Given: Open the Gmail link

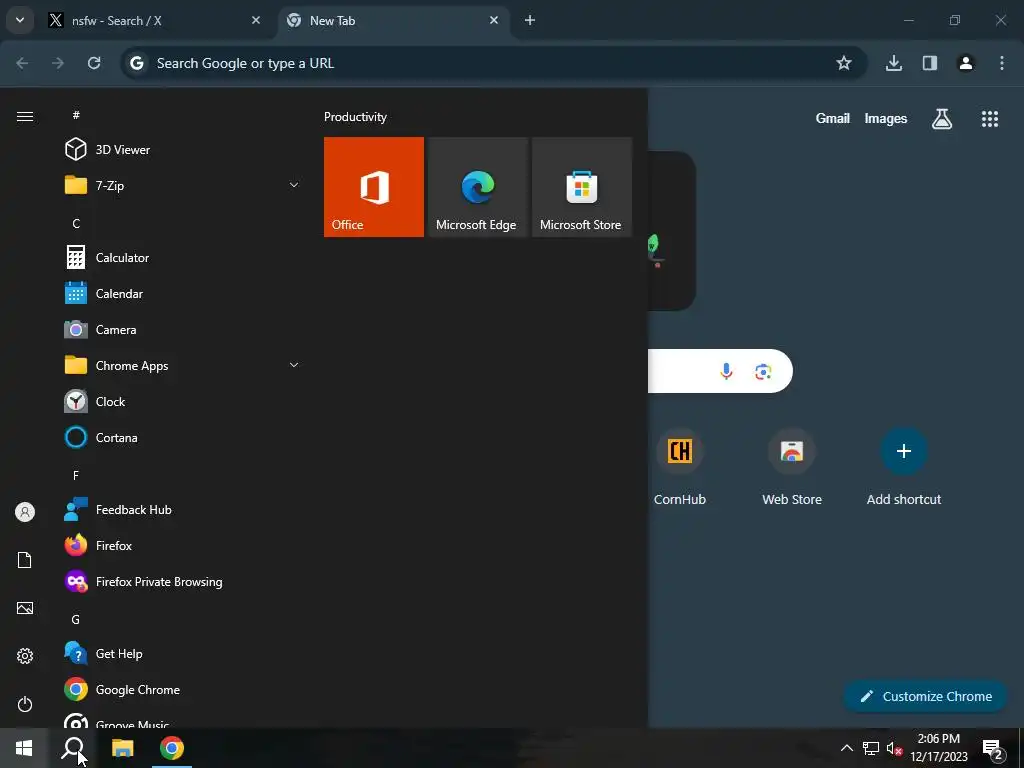Looking at the screenshot, I should point(833,118).
